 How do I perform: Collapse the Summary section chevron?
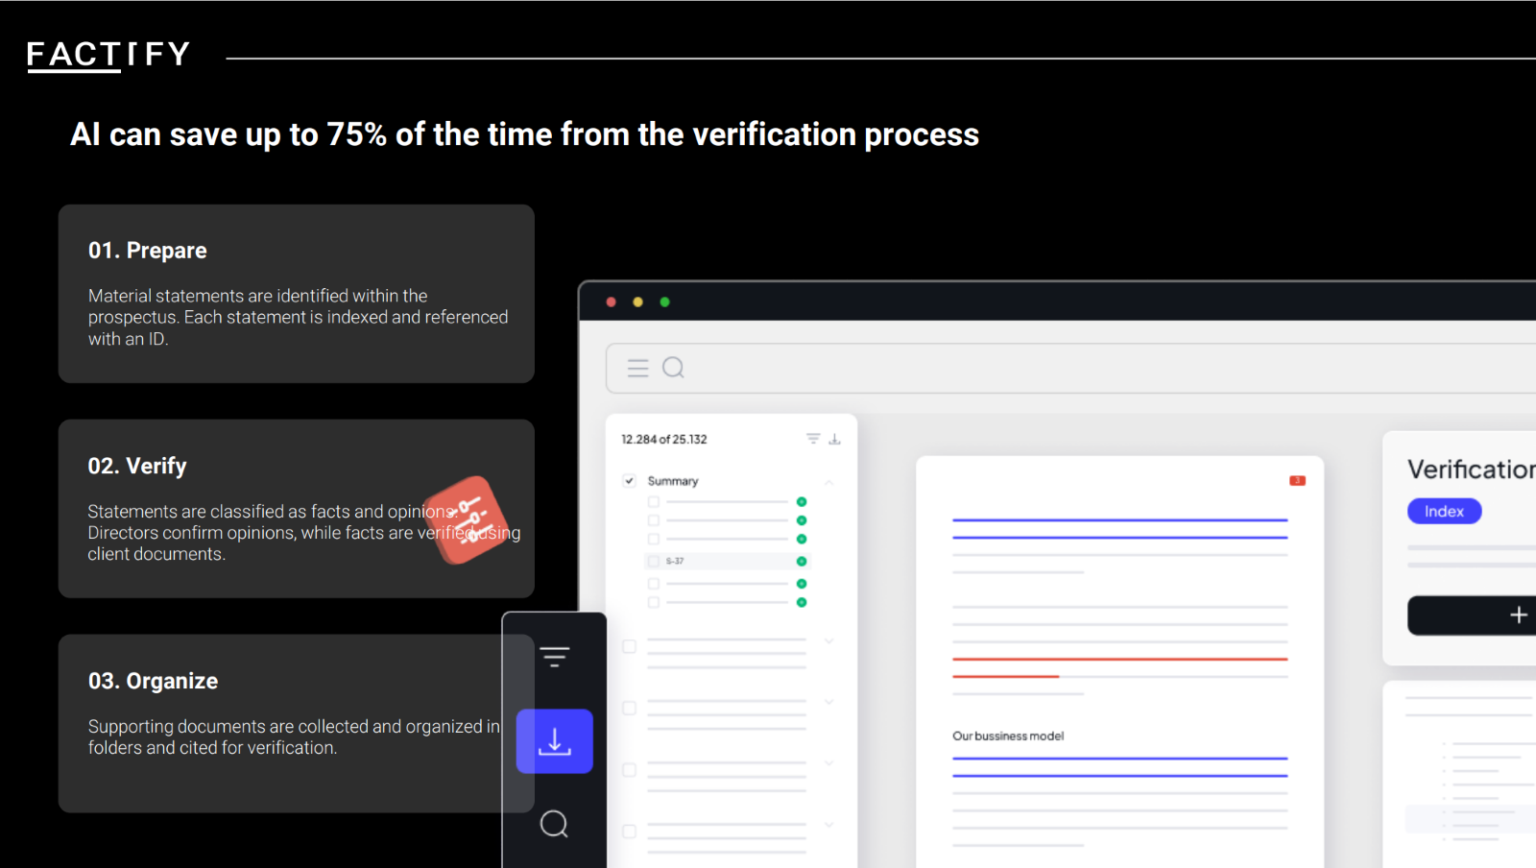point(829,482)
